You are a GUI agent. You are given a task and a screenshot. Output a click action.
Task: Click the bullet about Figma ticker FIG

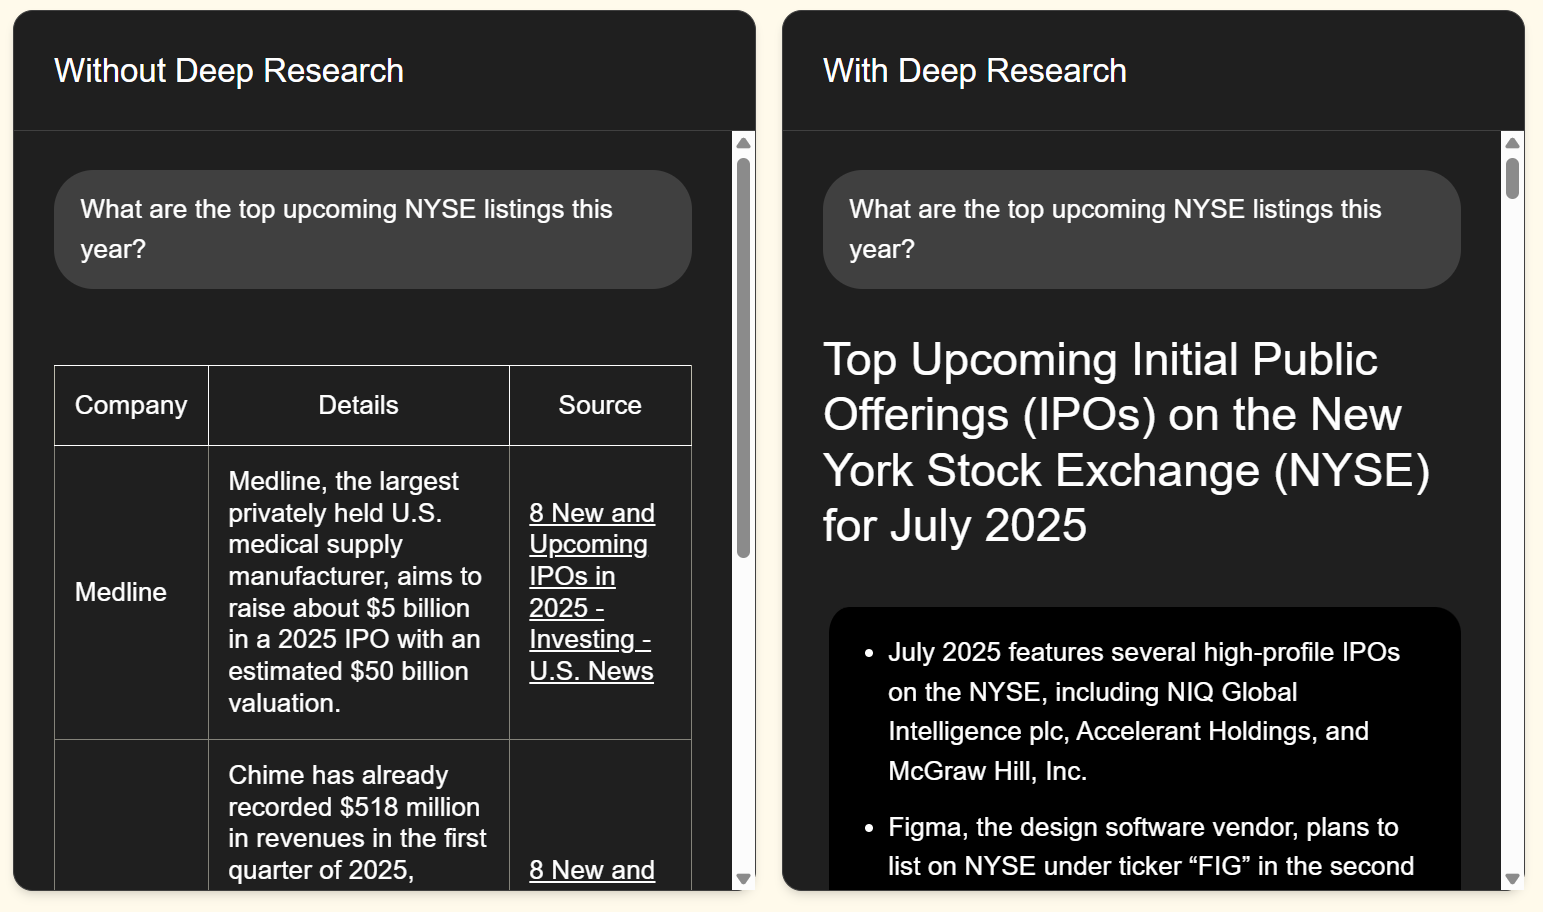[1150, 847]
